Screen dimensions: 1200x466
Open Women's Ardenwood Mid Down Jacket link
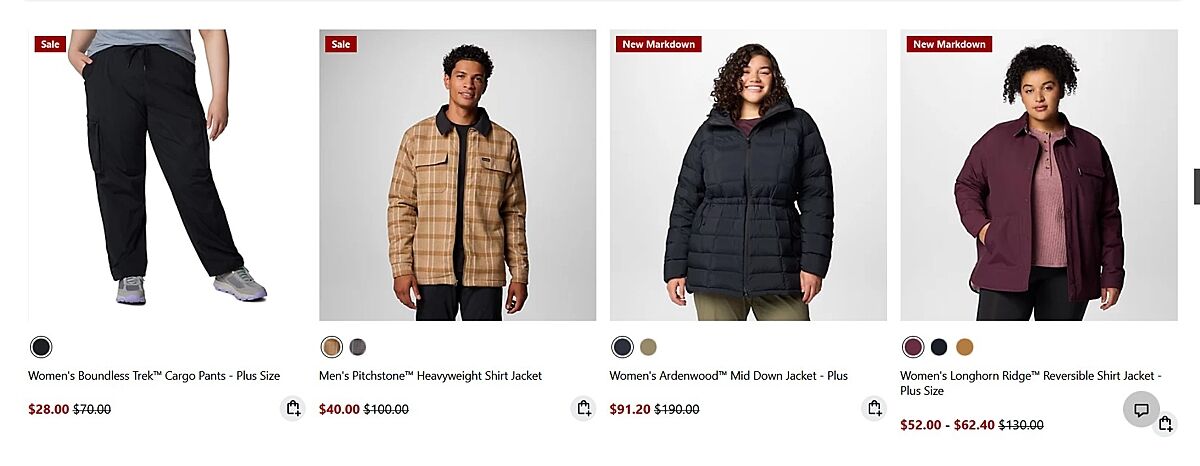click(728, 376)
